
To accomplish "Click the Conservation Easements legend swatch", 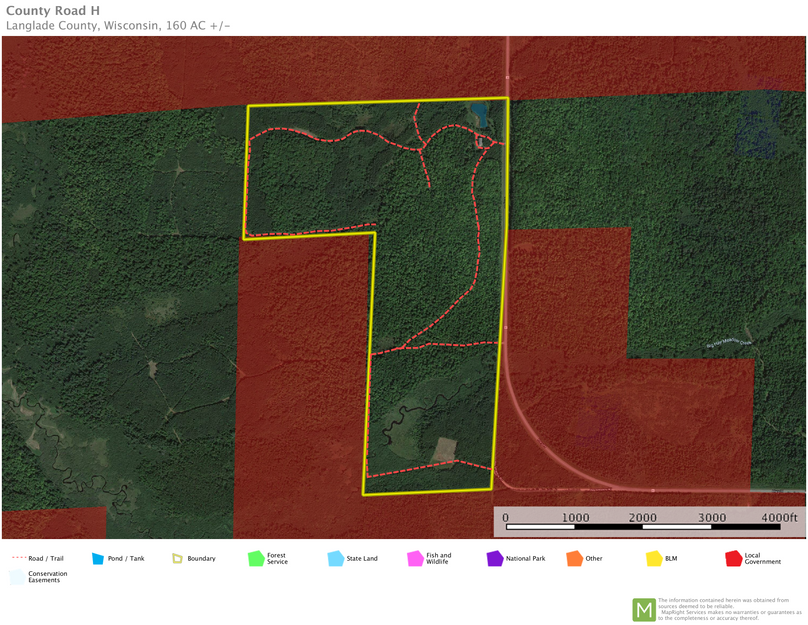I will point(17,577).
